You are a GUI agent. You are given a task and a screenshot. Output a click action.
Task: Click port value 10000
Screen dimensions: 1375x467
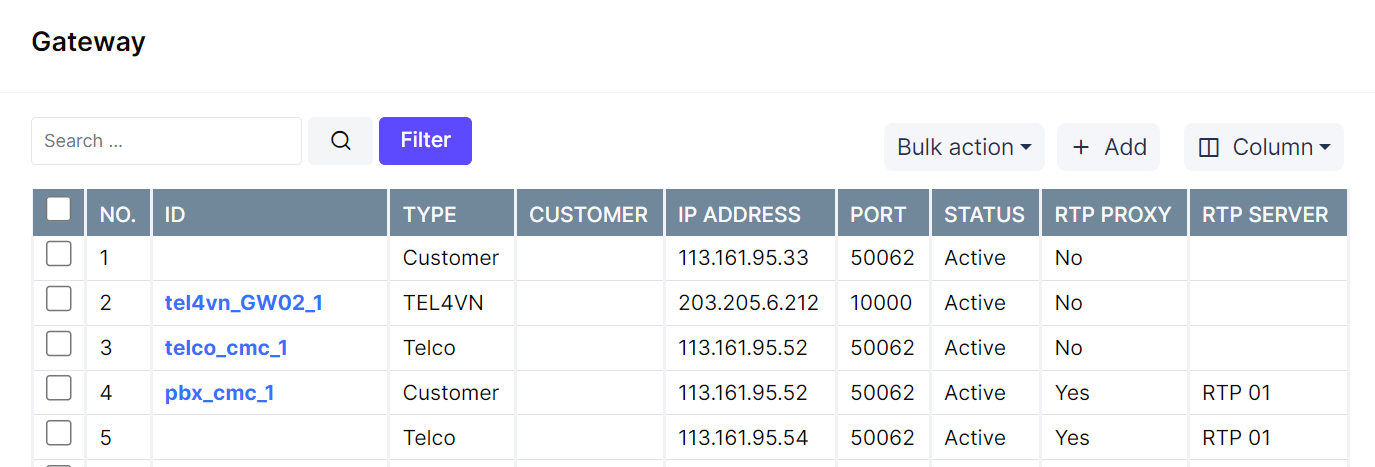(881, 303)
